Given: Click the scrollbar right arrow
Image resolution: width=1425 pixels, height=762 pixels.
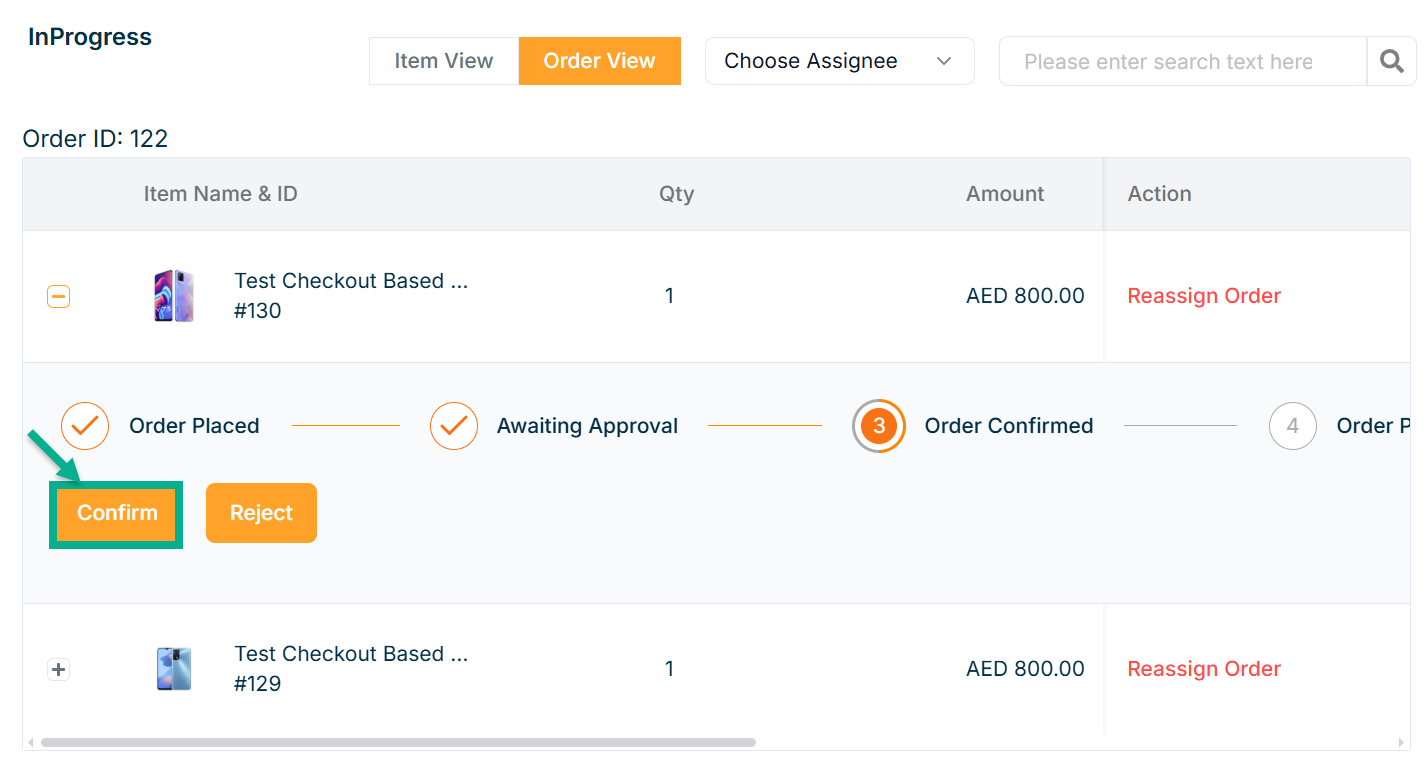Looking at the screenshot, I should coord(1401,743).
